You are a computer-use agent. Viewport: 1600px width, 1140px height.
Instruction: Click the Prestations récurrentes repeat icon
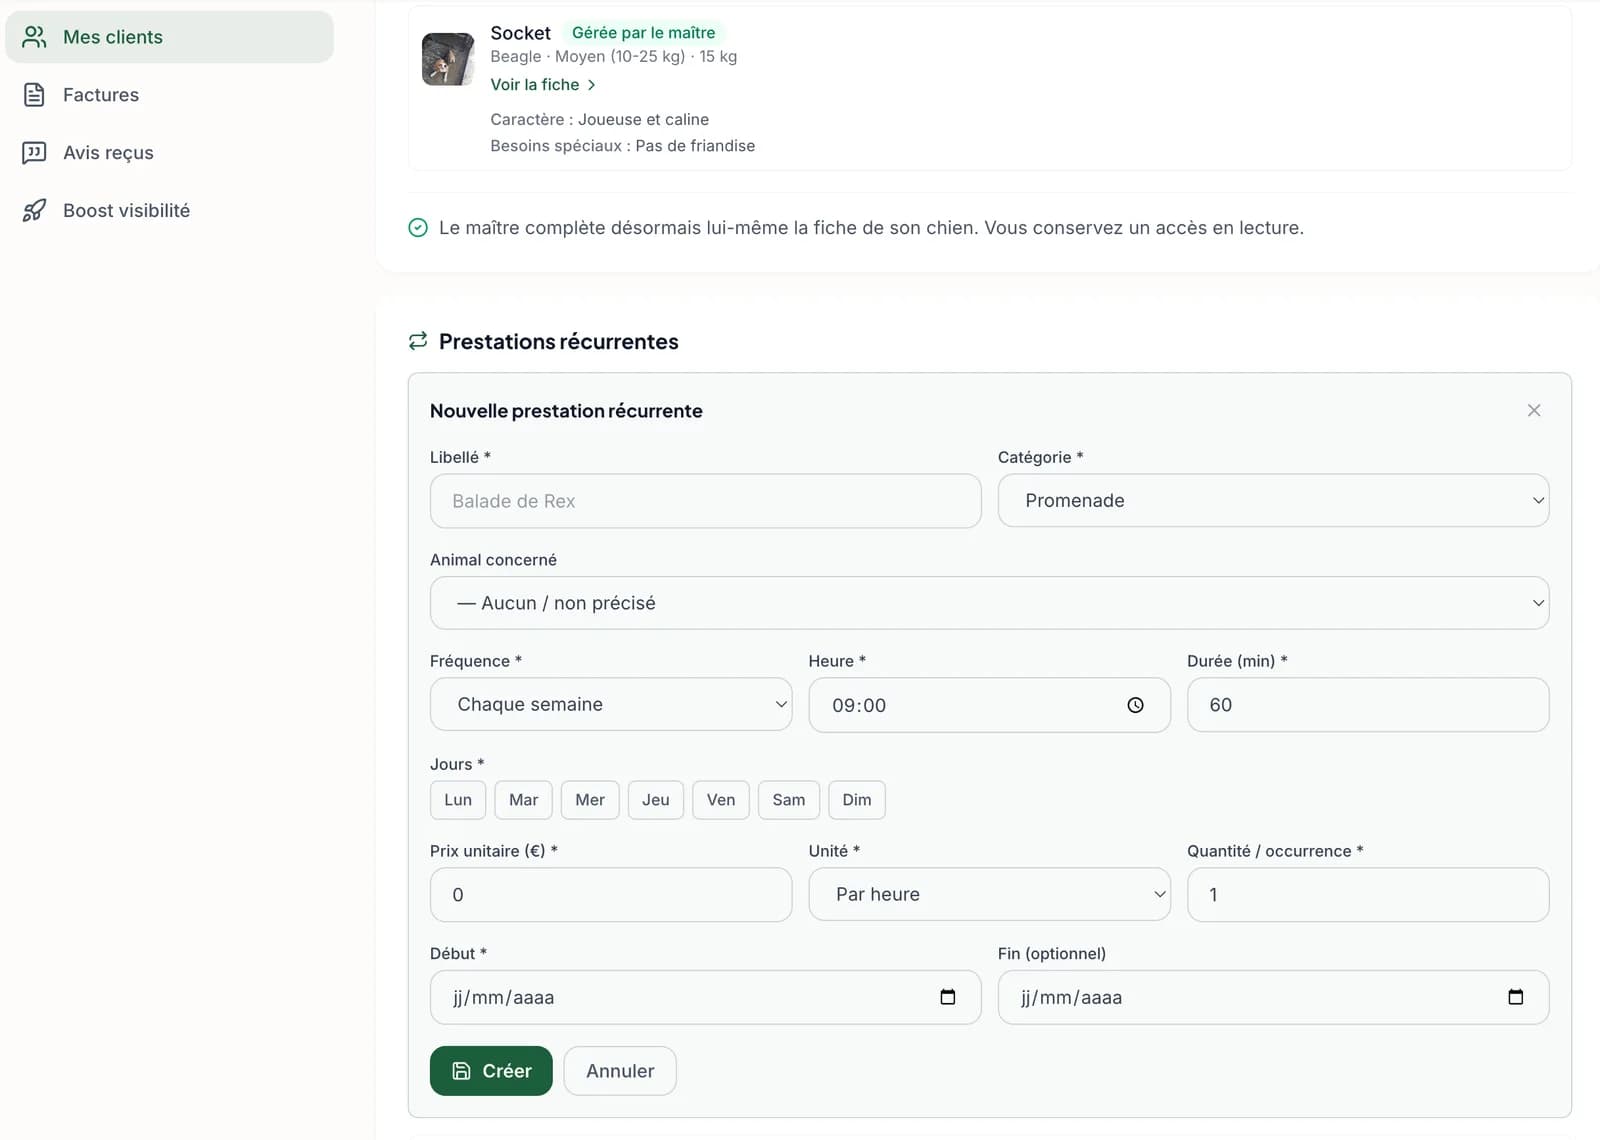418,341
